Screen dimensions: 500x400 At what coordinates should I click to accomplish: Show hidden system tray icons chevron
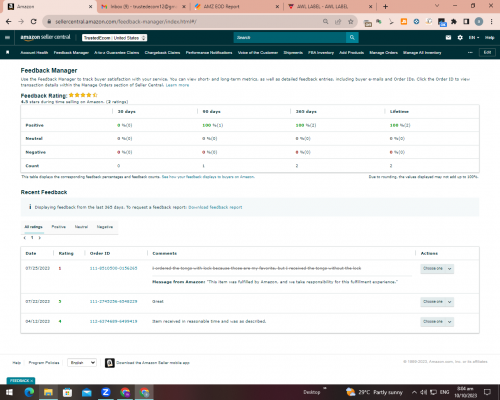pos(414,392)
